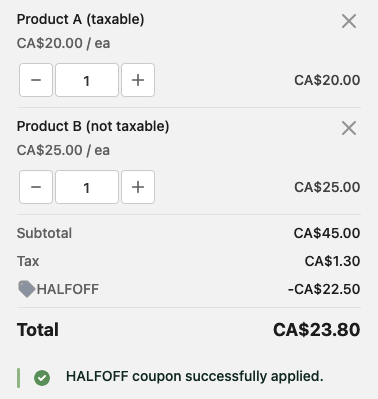Click the CA$25.00 / ea unit price
The width and height of the screenshot is (378, 399).
(x=63, y=150)
